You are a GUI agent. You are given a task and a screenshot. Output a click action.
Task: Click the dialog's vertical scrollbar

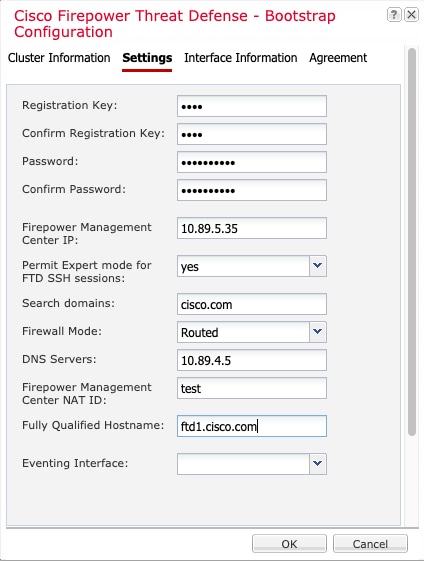point(412,242)
